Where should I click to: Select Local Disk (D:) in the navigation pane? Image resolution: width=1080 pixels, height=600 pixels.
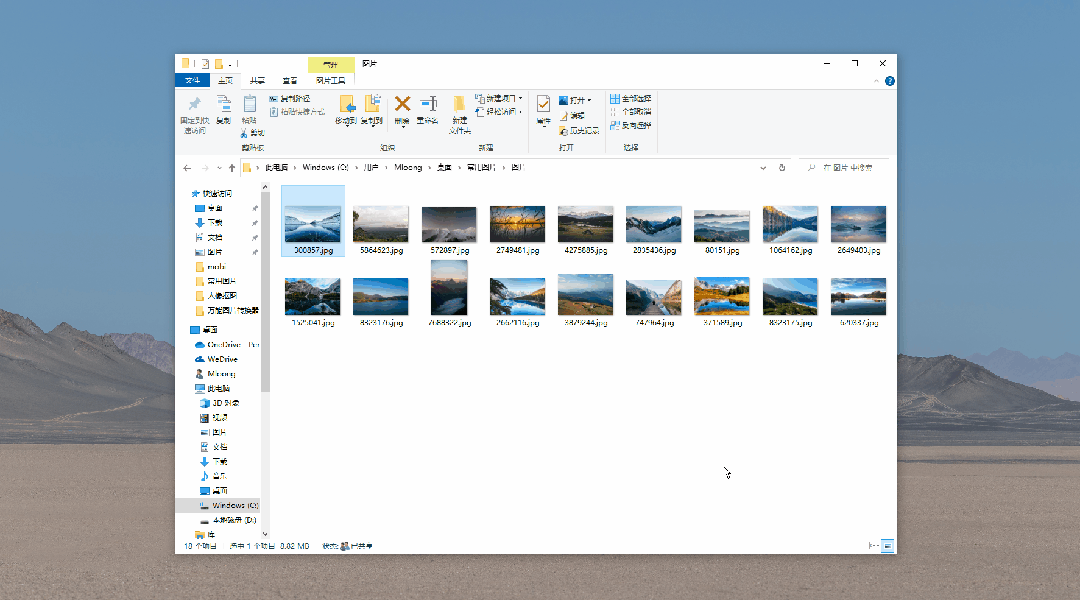point(229,520)
